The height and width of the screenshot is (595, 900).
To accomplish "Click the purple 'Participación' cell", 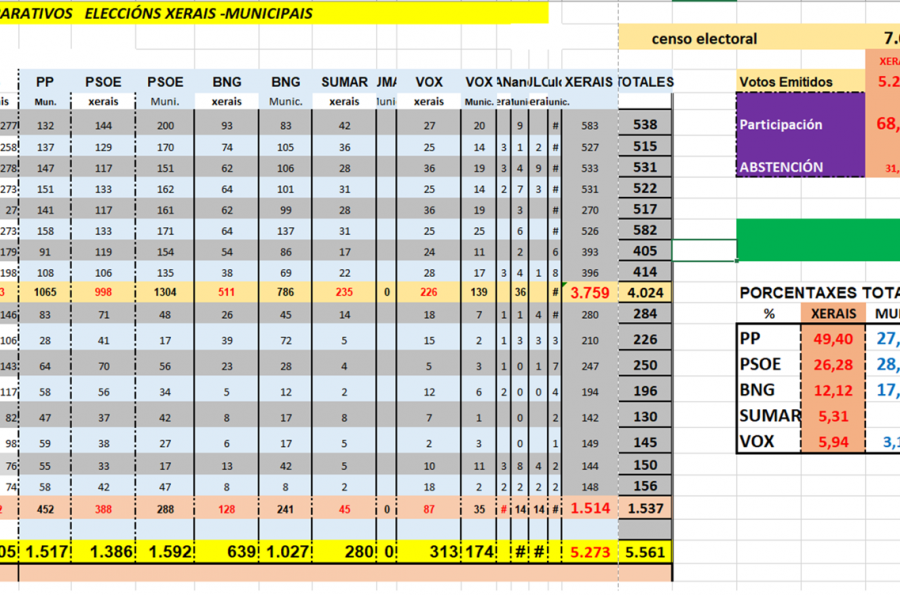I will 800,125.
